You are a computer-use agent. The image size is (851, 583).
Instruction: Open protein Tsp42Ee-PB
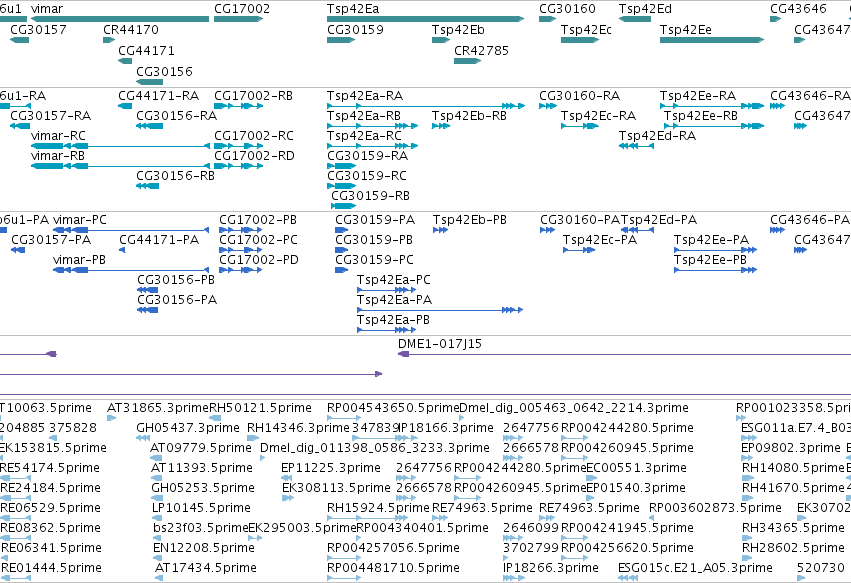coord(715,270)
